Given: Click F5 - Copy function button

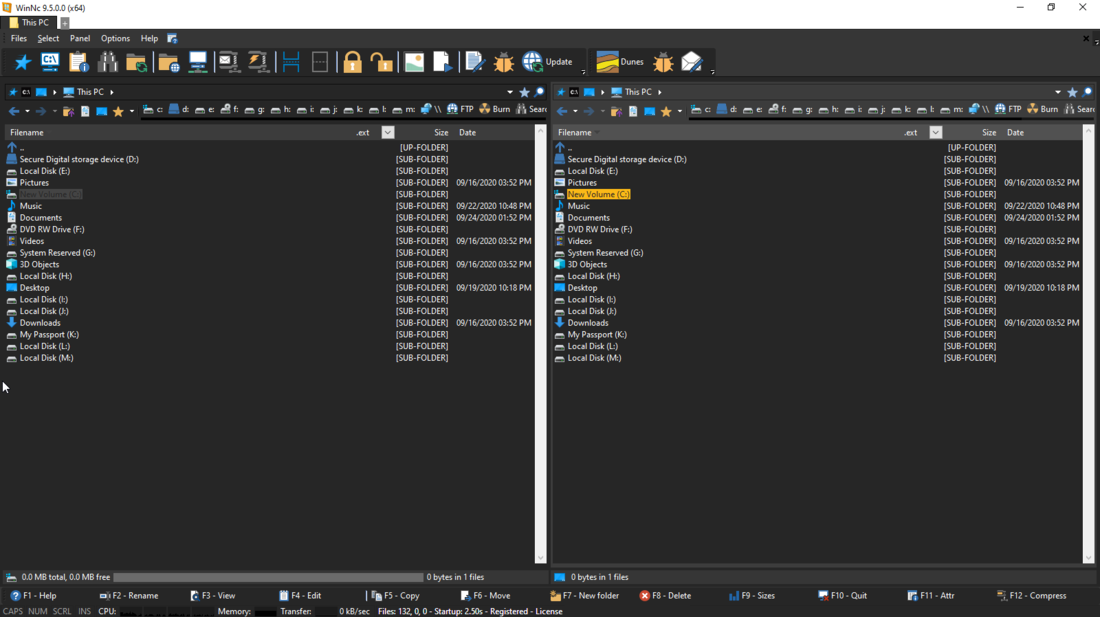Looking at the screenshot, I should [396, 595].
